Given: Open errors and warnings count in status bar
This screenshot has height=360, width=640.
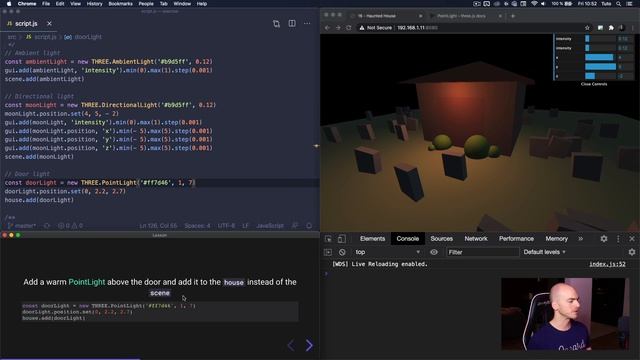Looking at the screenshot, I should pyautogui.click(x=70, y=225).
